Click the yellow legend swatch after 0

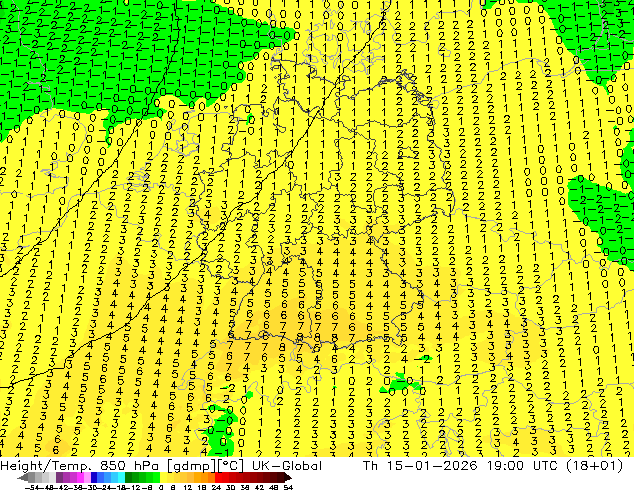pos(163,477)
